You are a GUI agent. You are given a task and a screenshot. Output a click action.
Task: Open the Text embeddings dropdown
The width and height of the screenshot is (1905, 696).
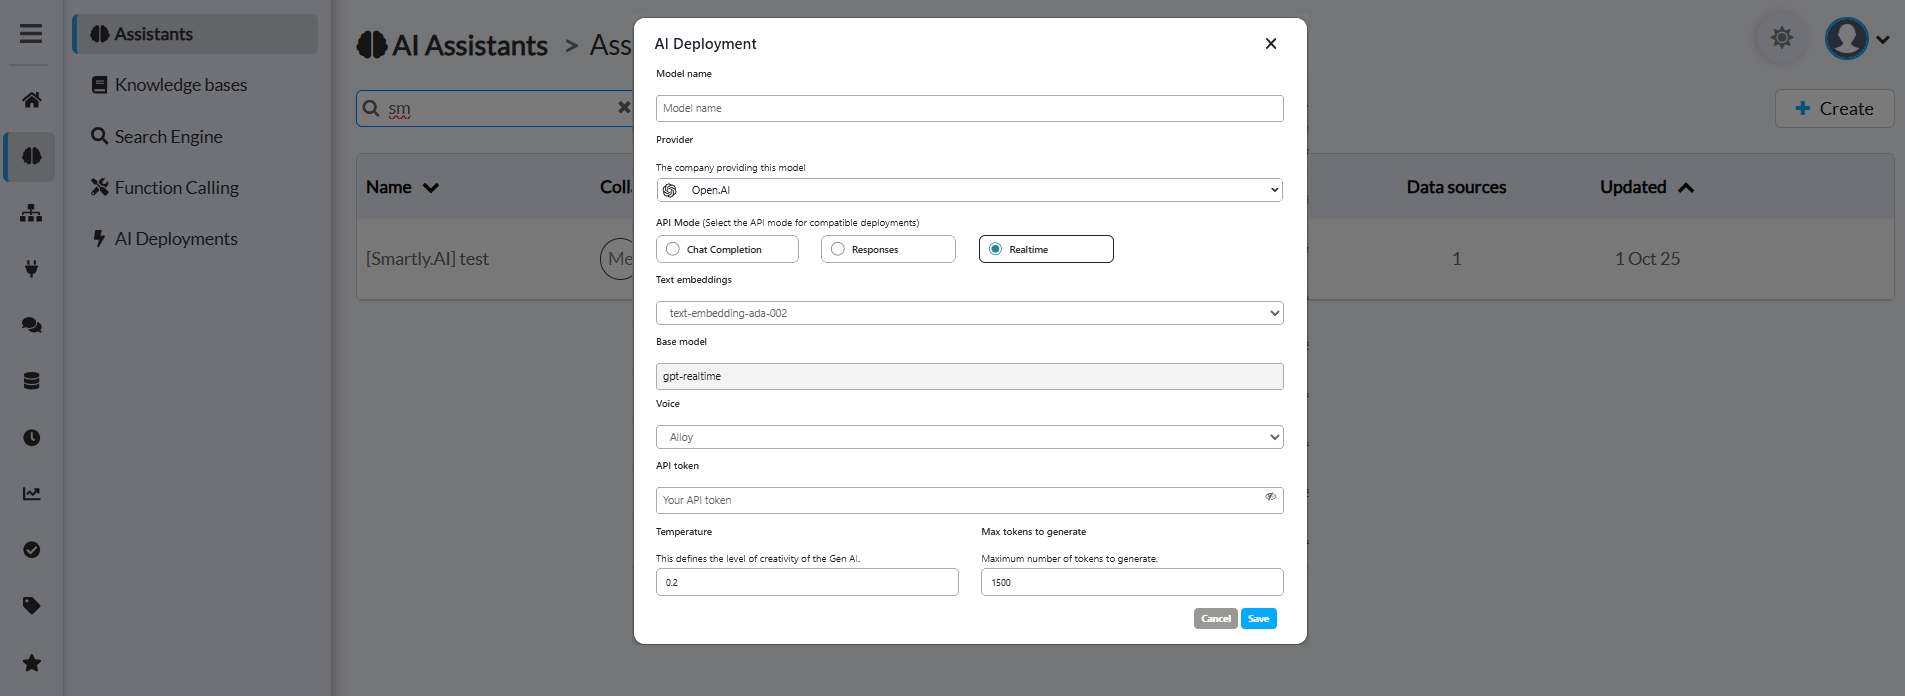click(969, 313)
